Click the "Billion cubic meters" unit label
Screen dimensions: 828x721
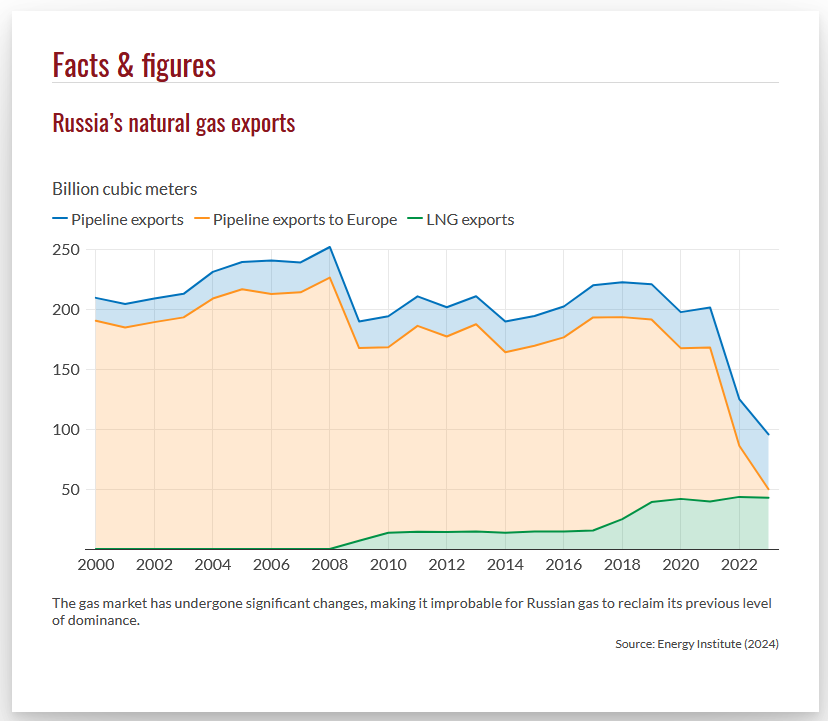pyautogui.click(x=125, y=189)
